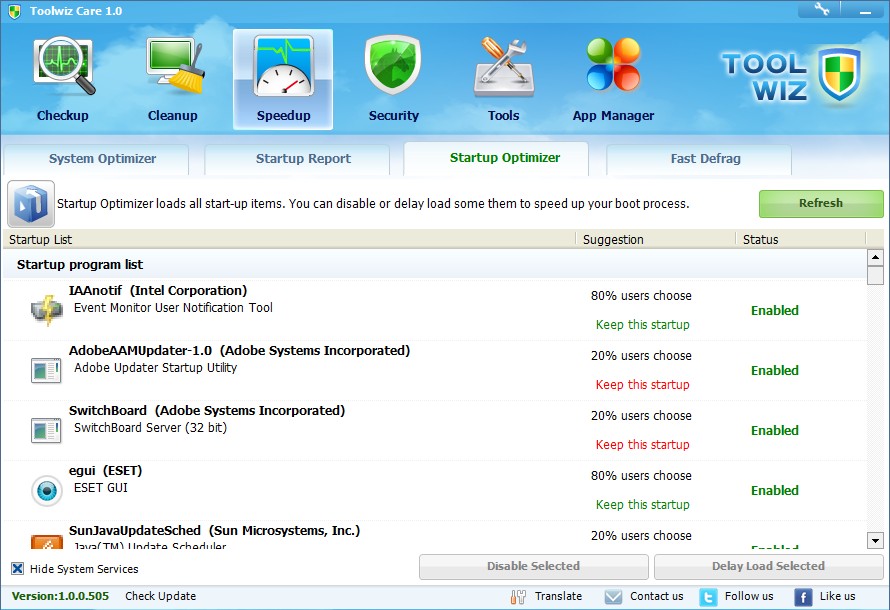The height and width of the screenshot is (610, 890).
Task: Click '20% users choose' for SwitchBoard
Action: pyautogui.click(x=641, y=416)
